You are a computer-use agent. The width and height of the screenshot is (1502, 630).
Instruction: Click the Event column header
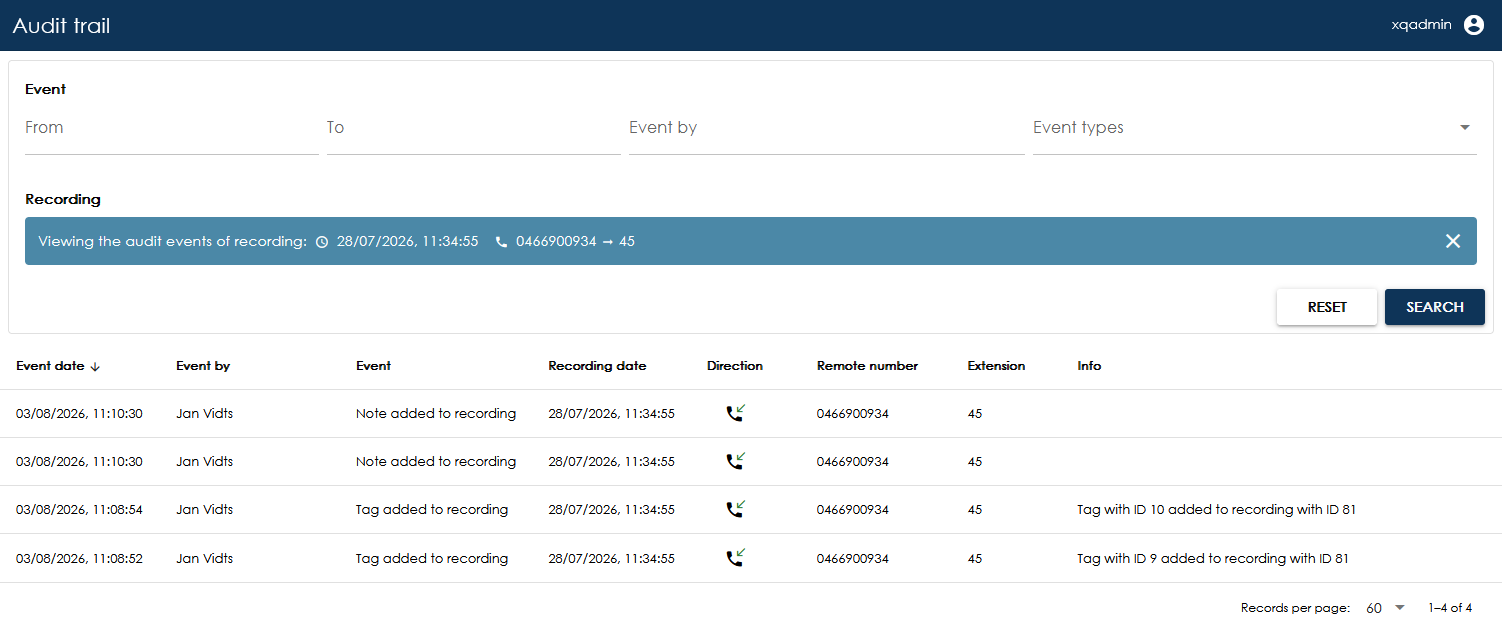pyautogui.click(x=373, y=366)
